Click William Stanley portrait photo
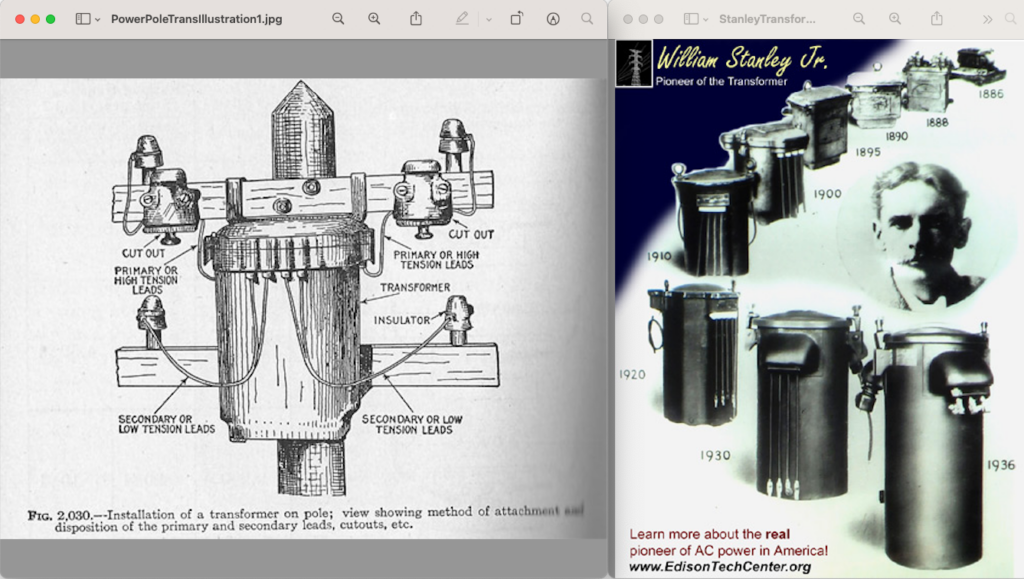 [920, 235]
